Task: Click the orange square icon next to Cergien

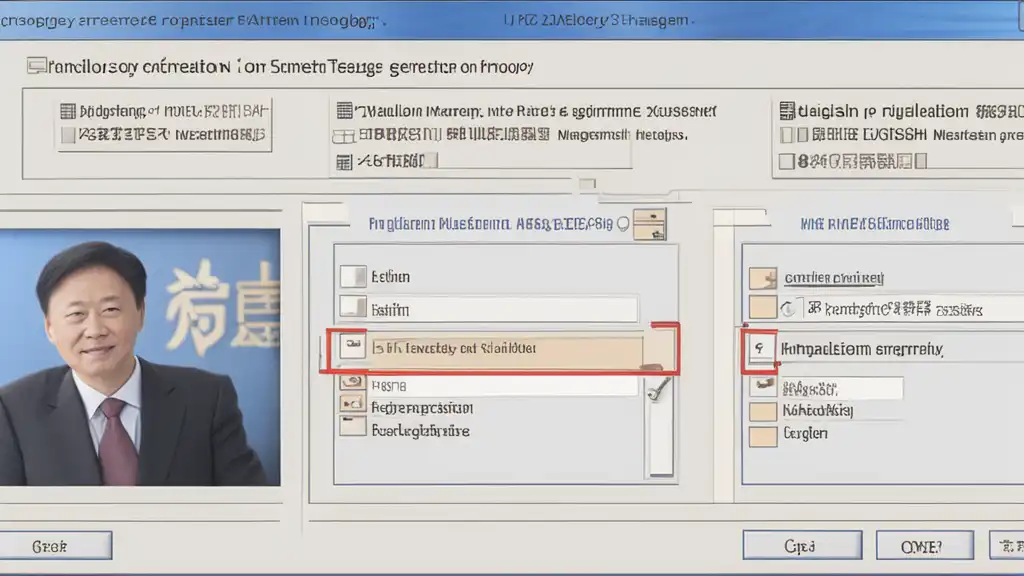Action: click(763, 436)
